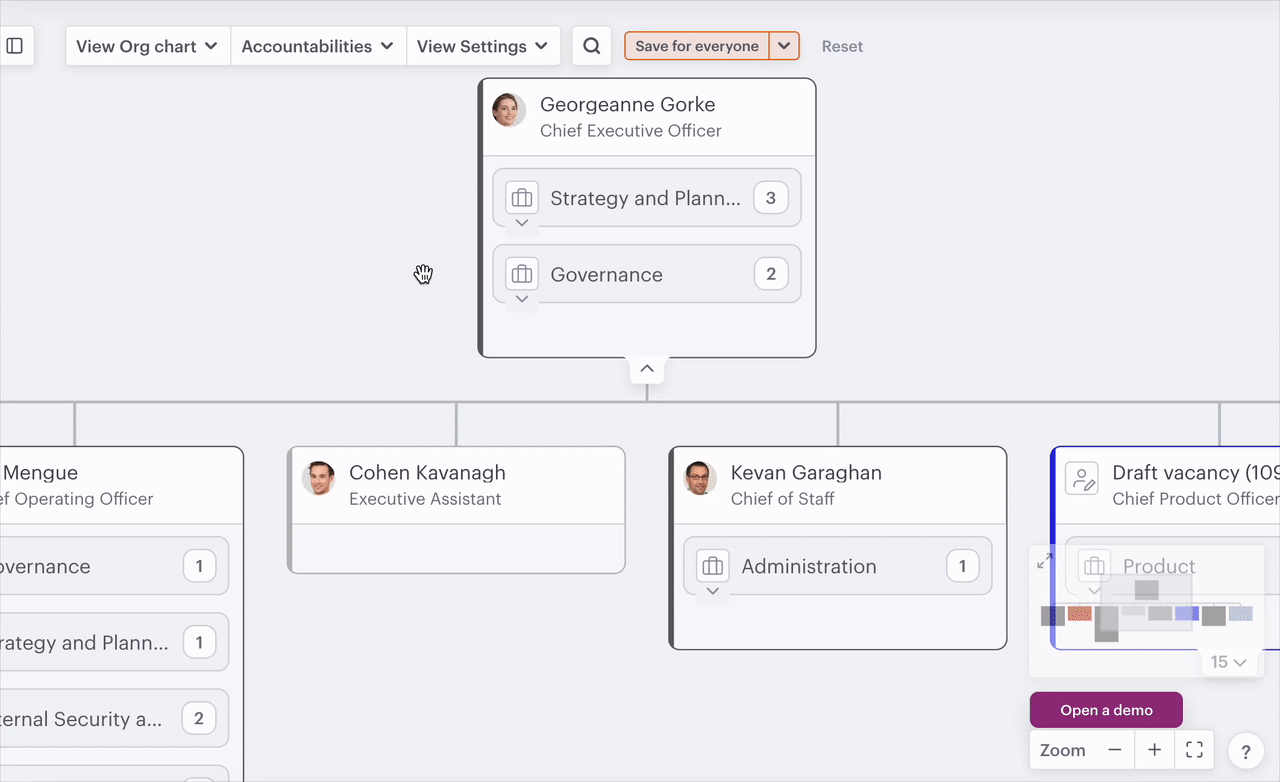Zoom out with the minus button

pos(1114,750)
